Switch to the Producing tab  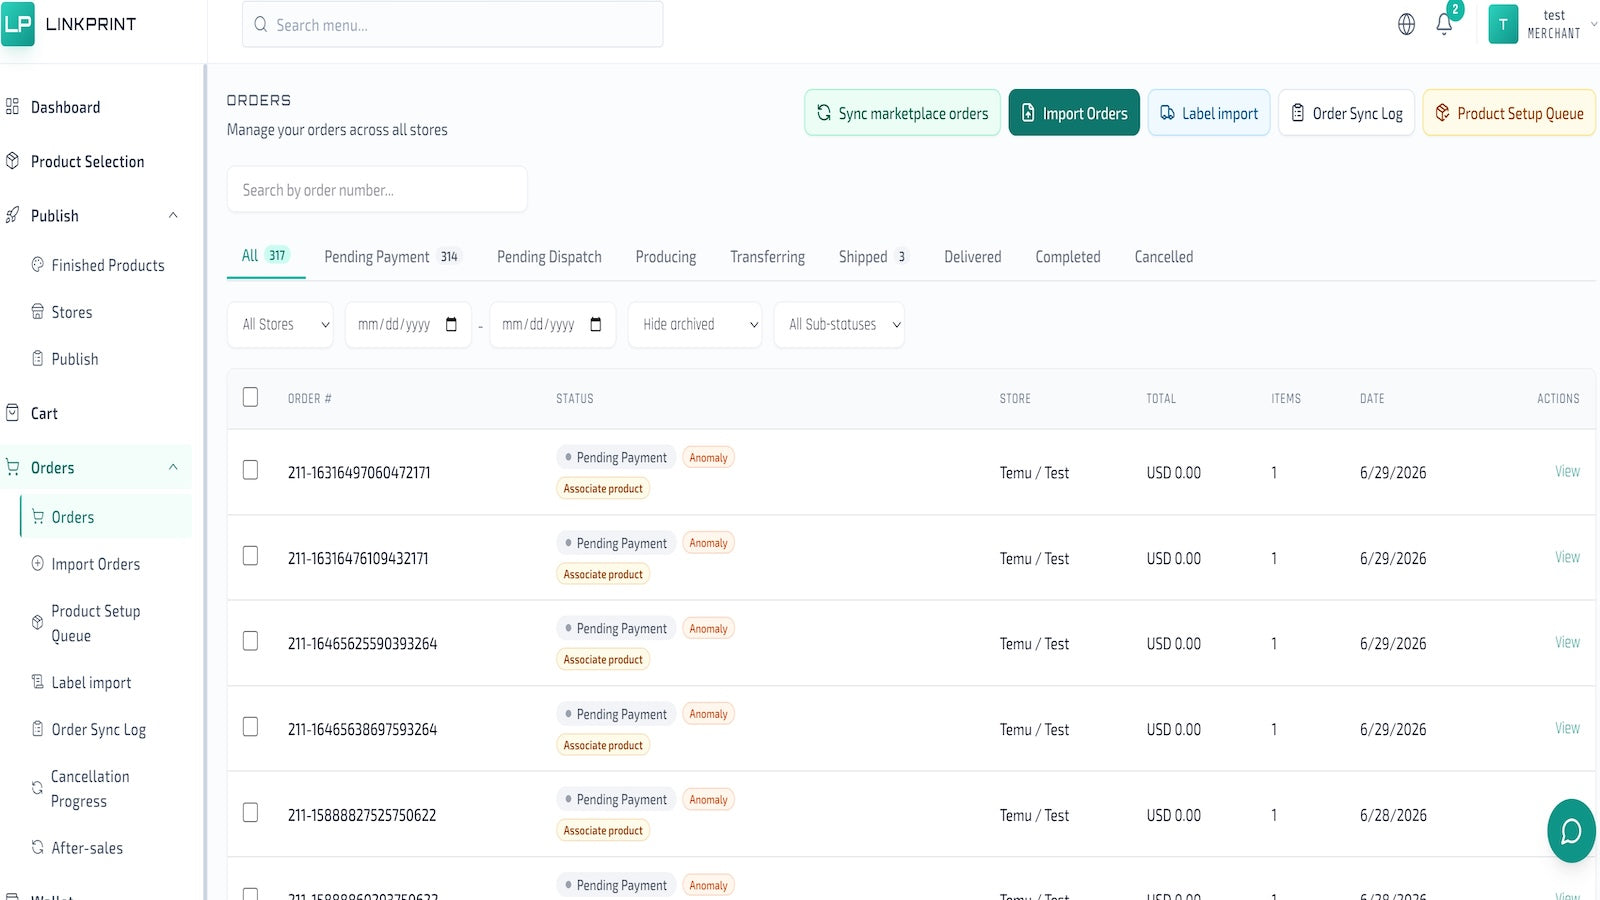[666, 257]
